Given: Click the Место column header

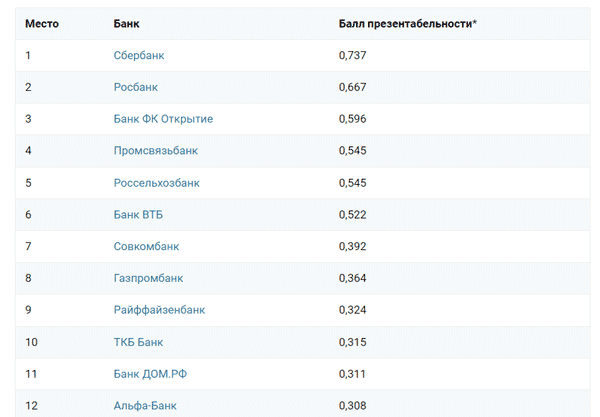Looking at the screenshot, I should [x=42, y=22].
